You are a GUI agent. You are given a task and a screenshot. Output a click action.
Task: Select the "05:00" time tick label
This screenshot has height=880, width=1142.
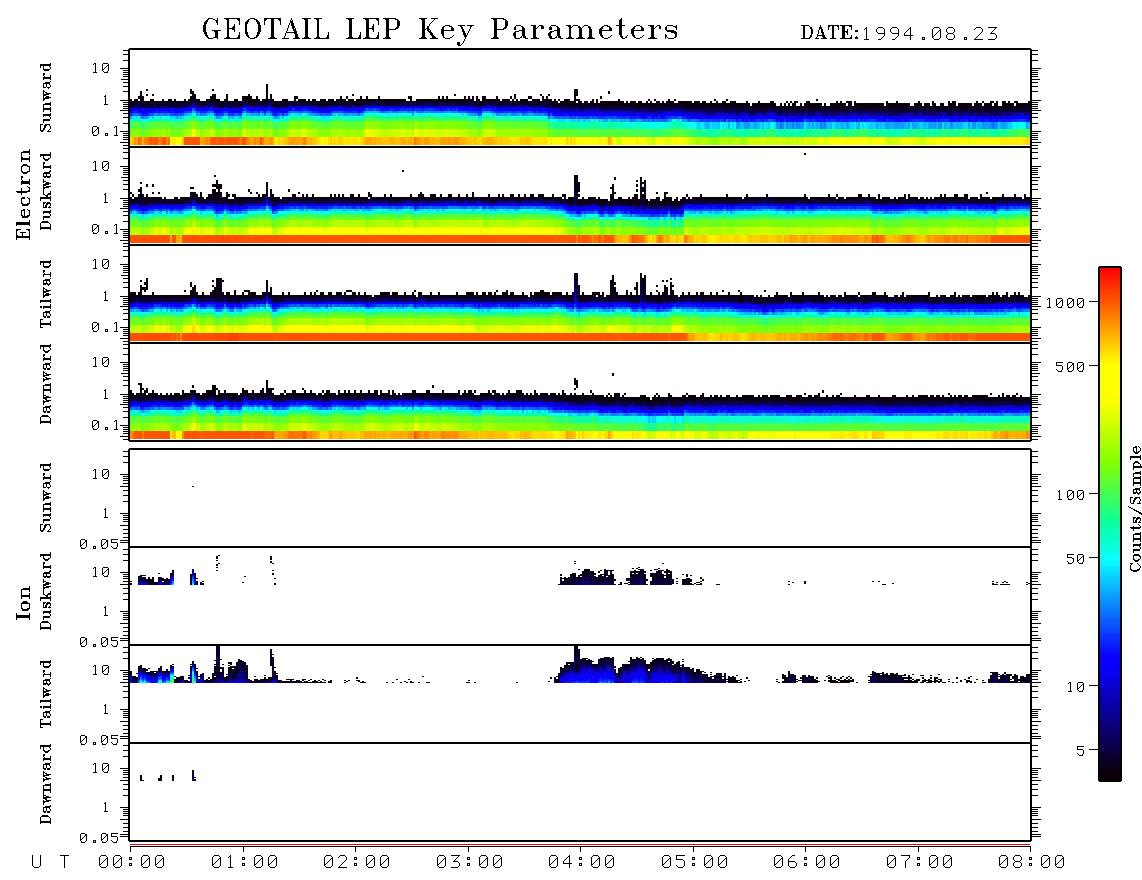click(694, 862)
